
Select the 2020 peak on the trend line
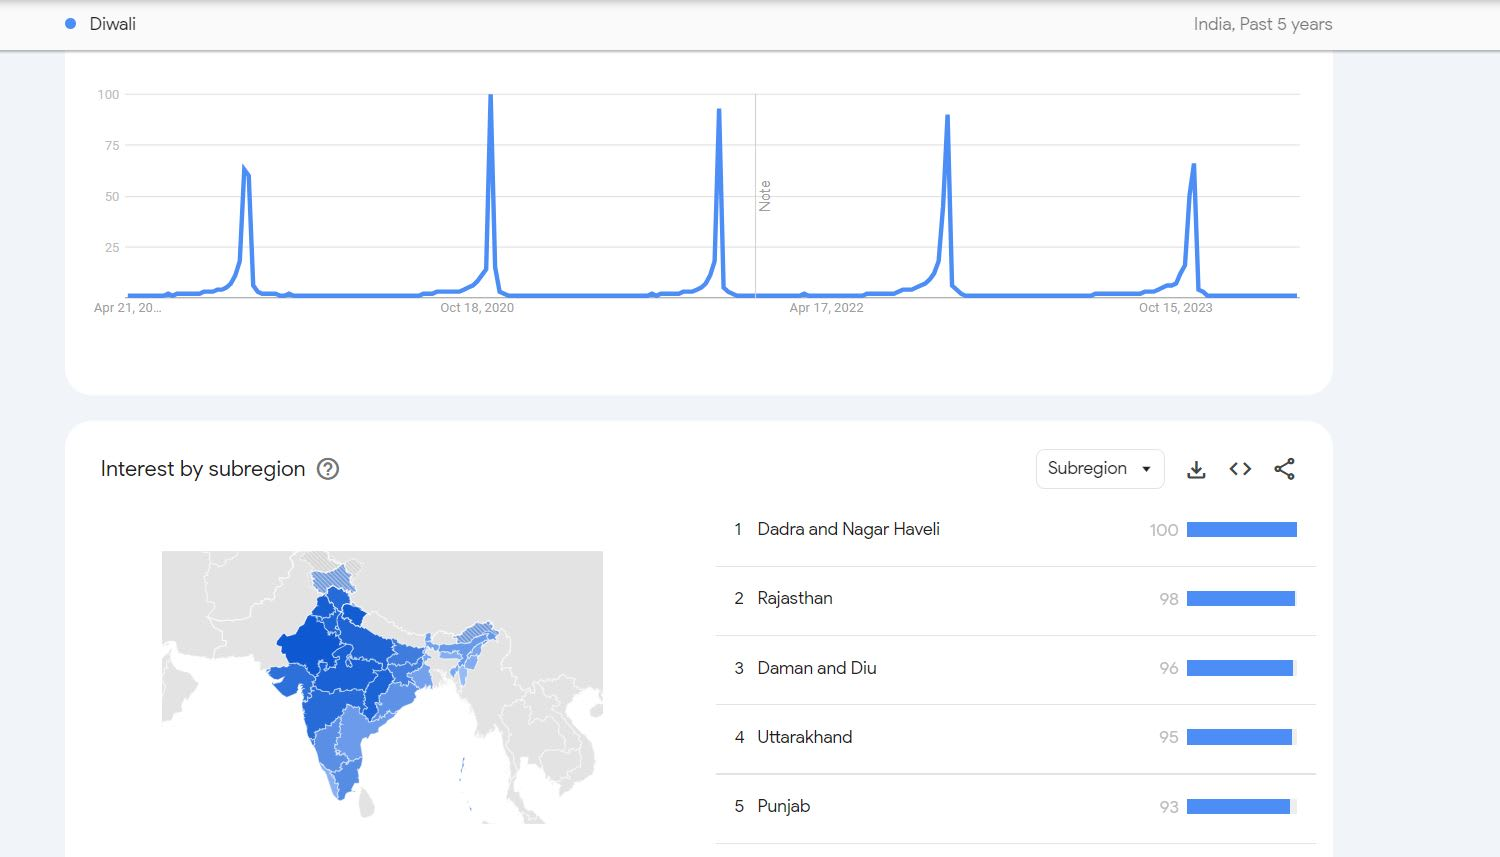coord(490,97)
